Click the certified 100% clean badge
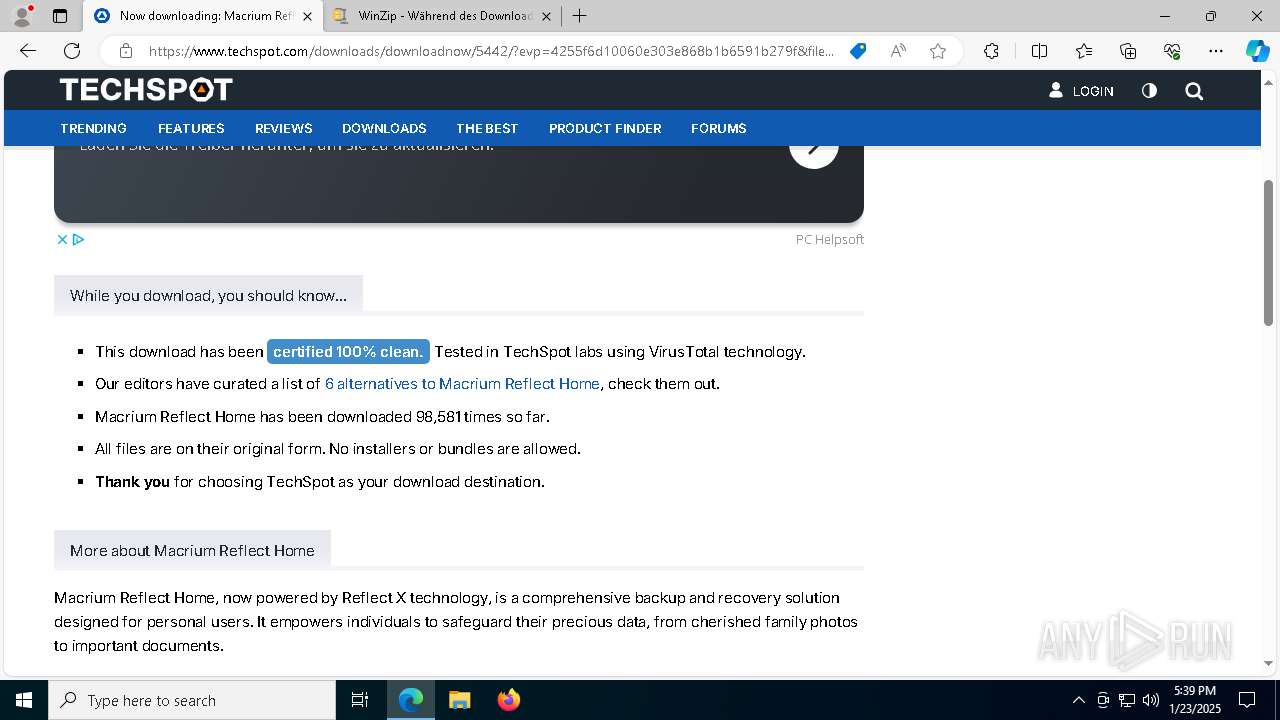 [x=348, y=351]
